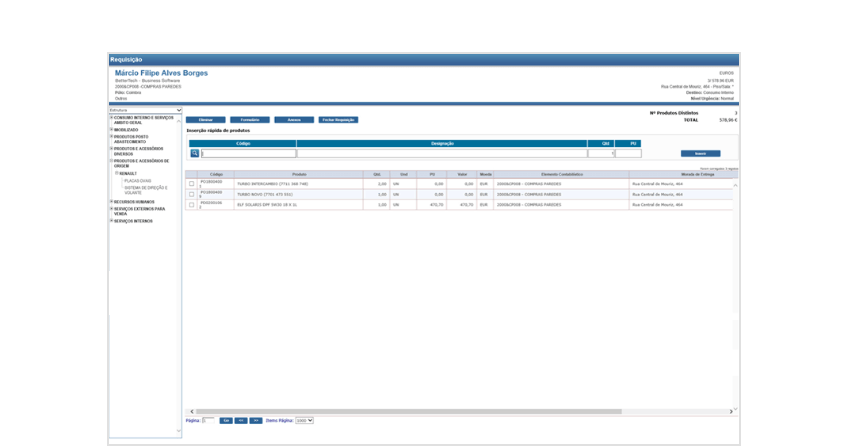Click the Eliminar button
848x446 pixels.
coord(206,120)
